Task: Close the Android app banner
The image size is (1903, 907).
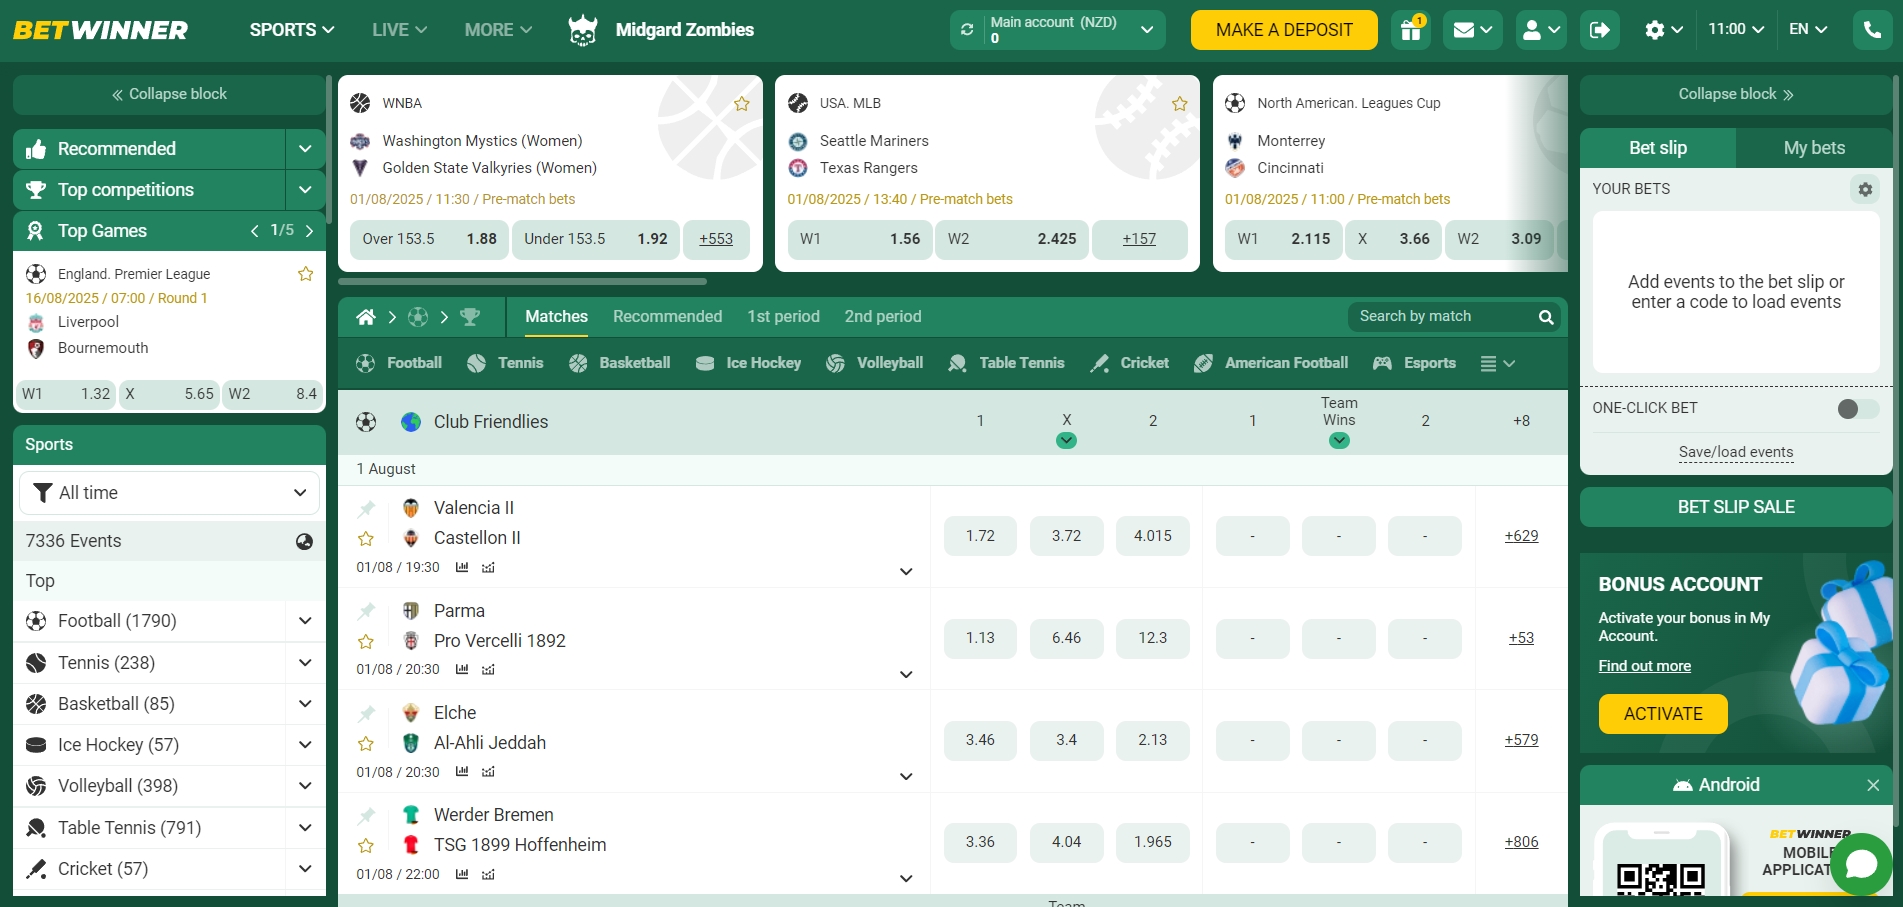Action: click(x=1873, y=786)
